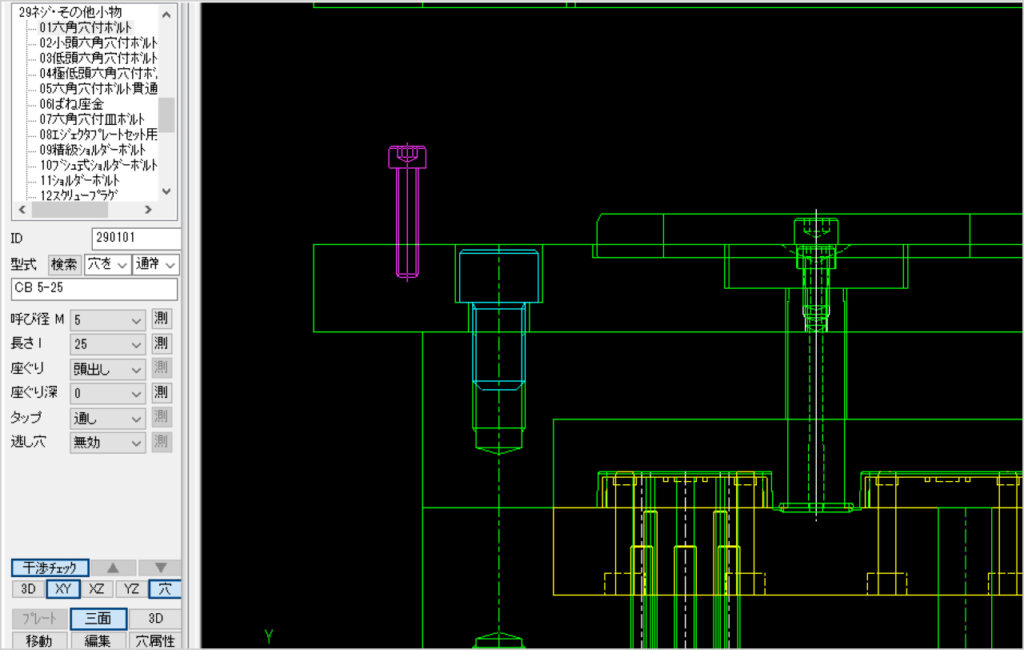Select the cyan hex socket bolt in the drawing

tap(499, 320)
